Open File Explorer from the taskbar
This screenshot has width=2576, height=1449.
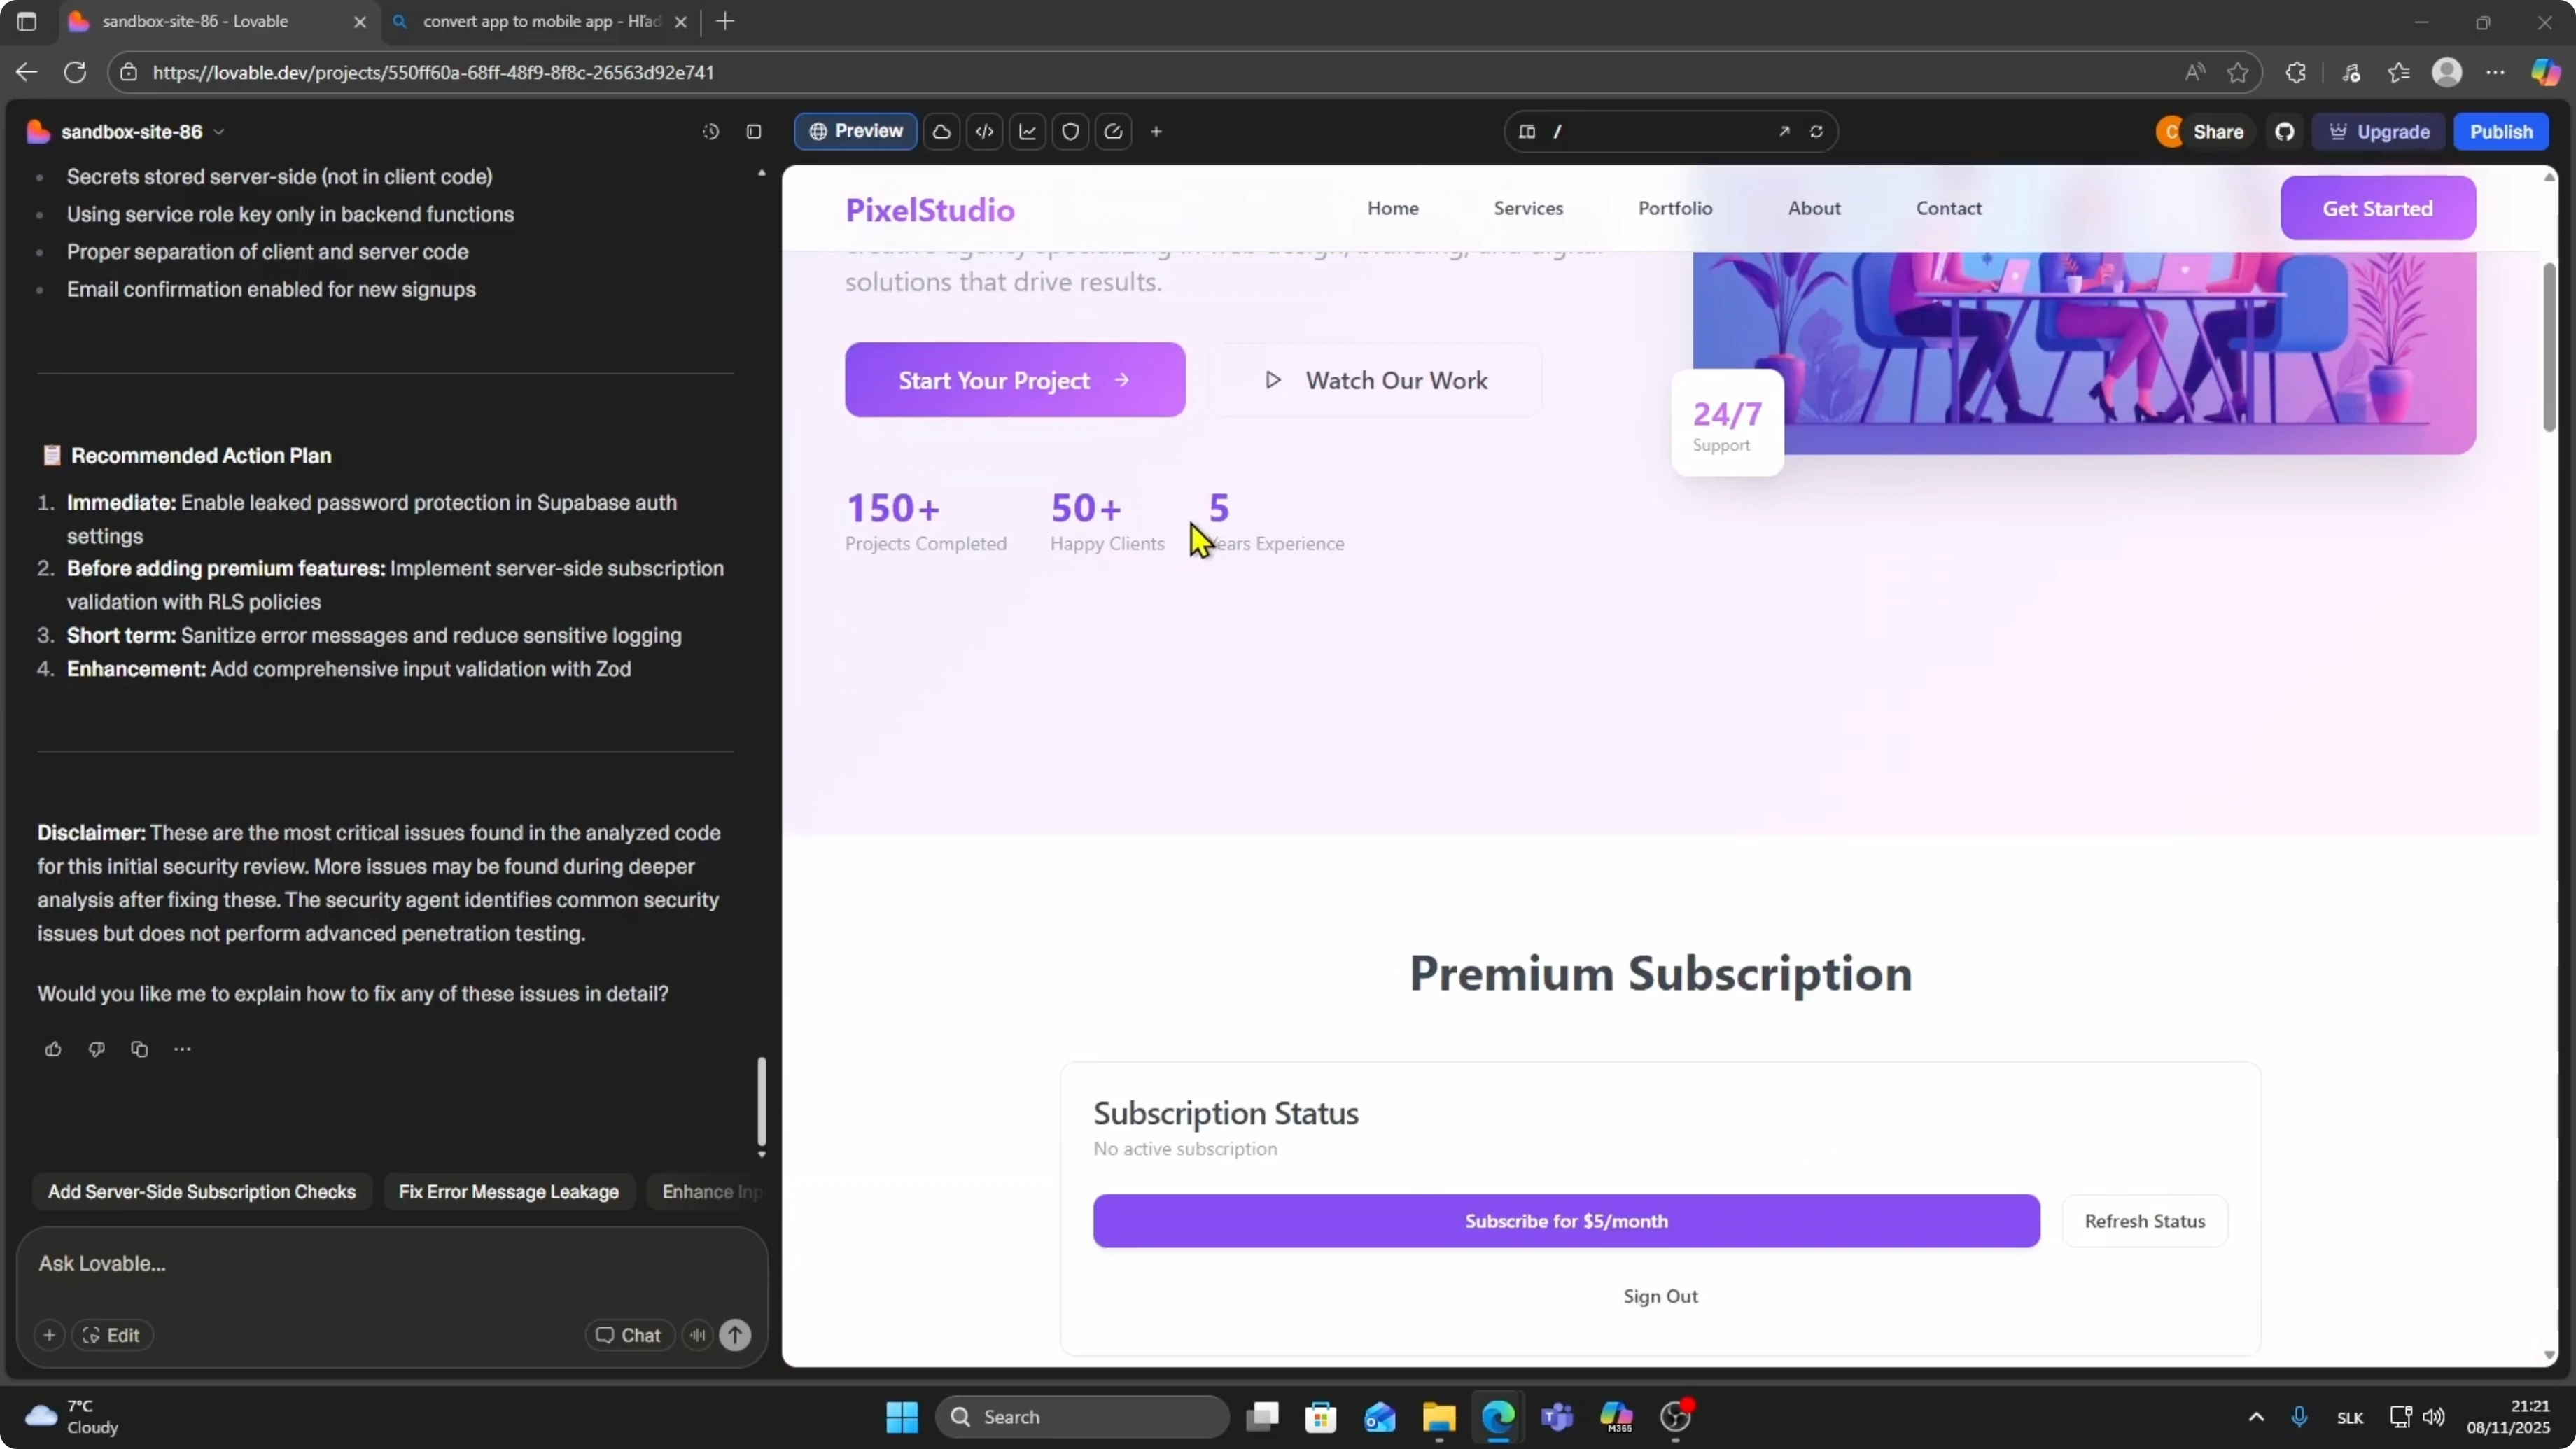[x=1439, y=1417]
